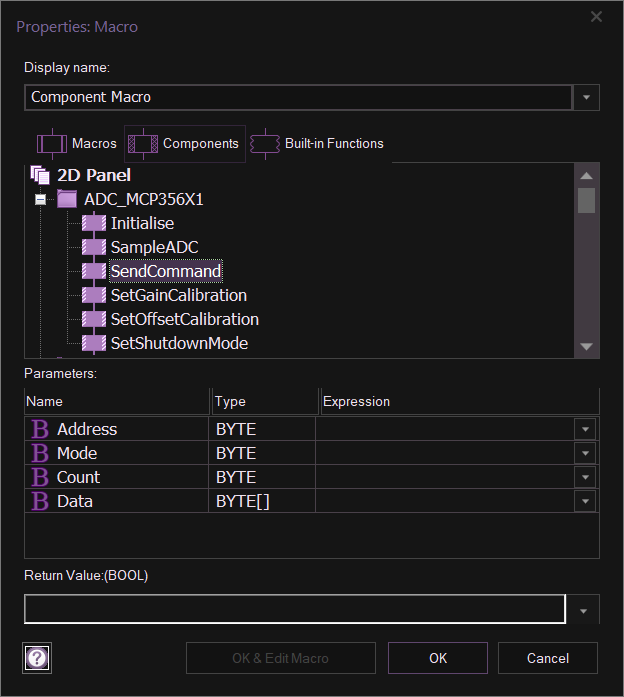
Task: Select the SampleADC tree item
Action: tap(155, 247)
